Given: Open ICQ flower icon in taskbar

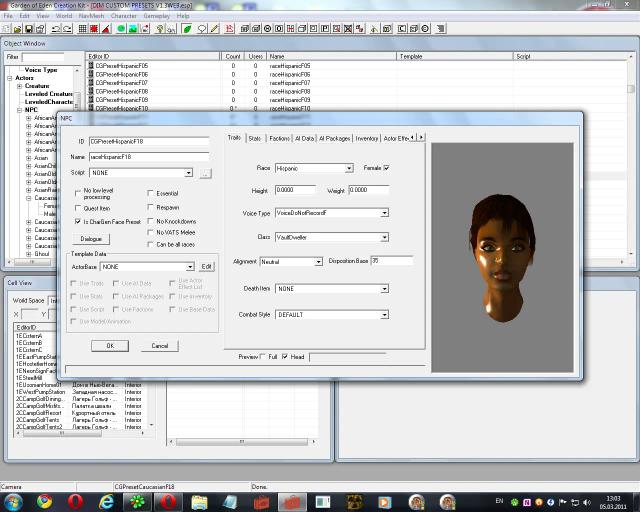Looking at the screenshot, I should tap(138, 502).
